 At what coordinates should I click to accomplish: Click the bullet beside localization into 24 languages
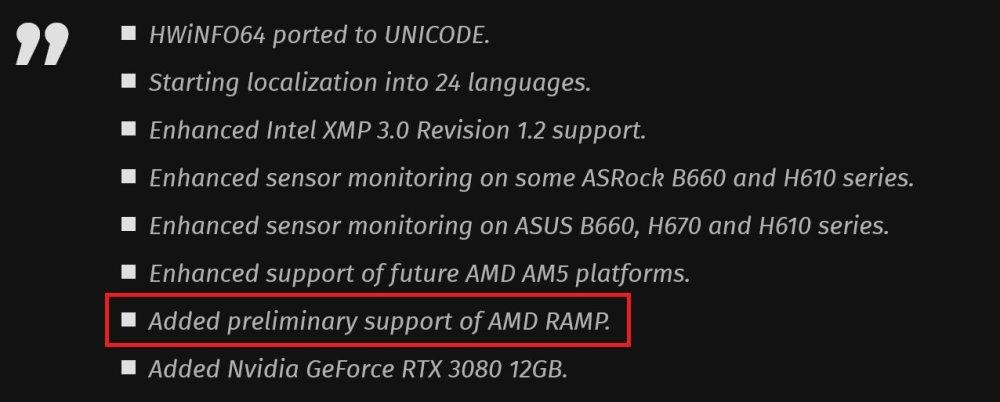click(x=129, y=81)
